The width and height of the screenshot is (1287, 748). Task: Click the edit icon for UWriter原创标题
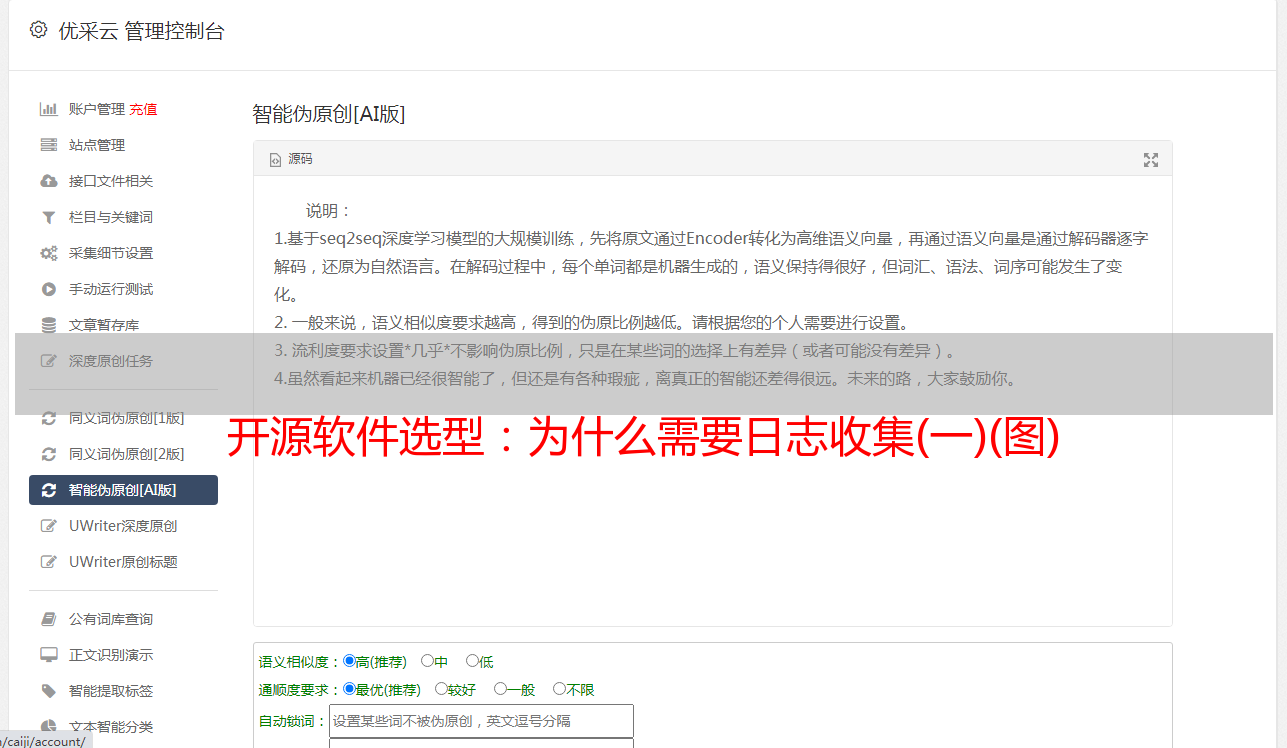click(48, 562)
